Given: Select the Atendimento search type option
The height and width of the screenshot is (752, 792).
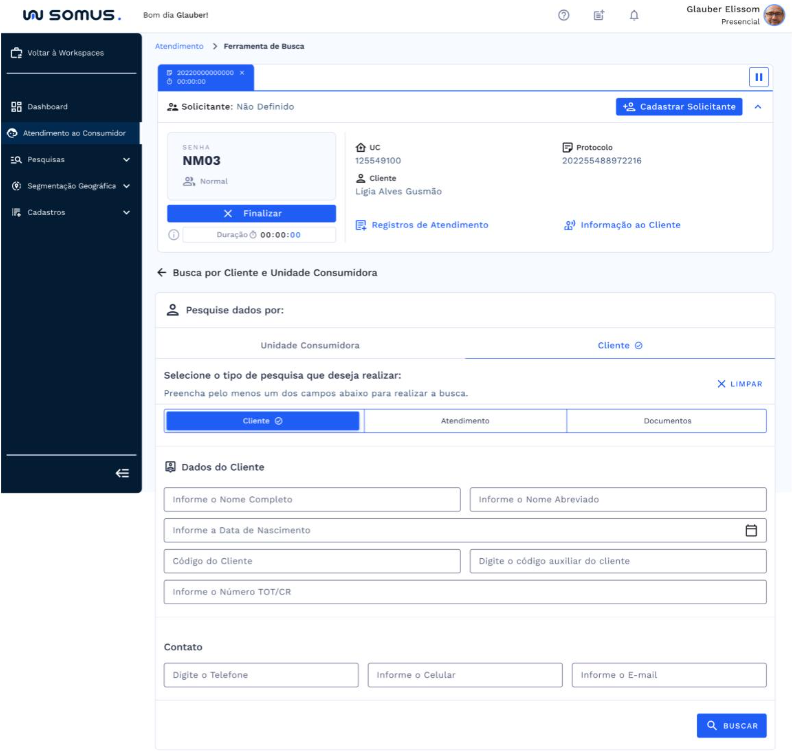Looking at the screenshot, I should 465,421.
